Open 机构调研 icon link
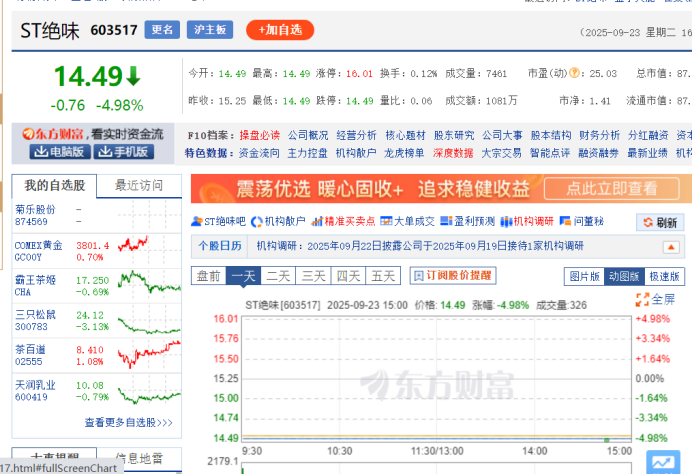Image resolution: width=692 pixels, height=474 pixels. tap(527, 222)
